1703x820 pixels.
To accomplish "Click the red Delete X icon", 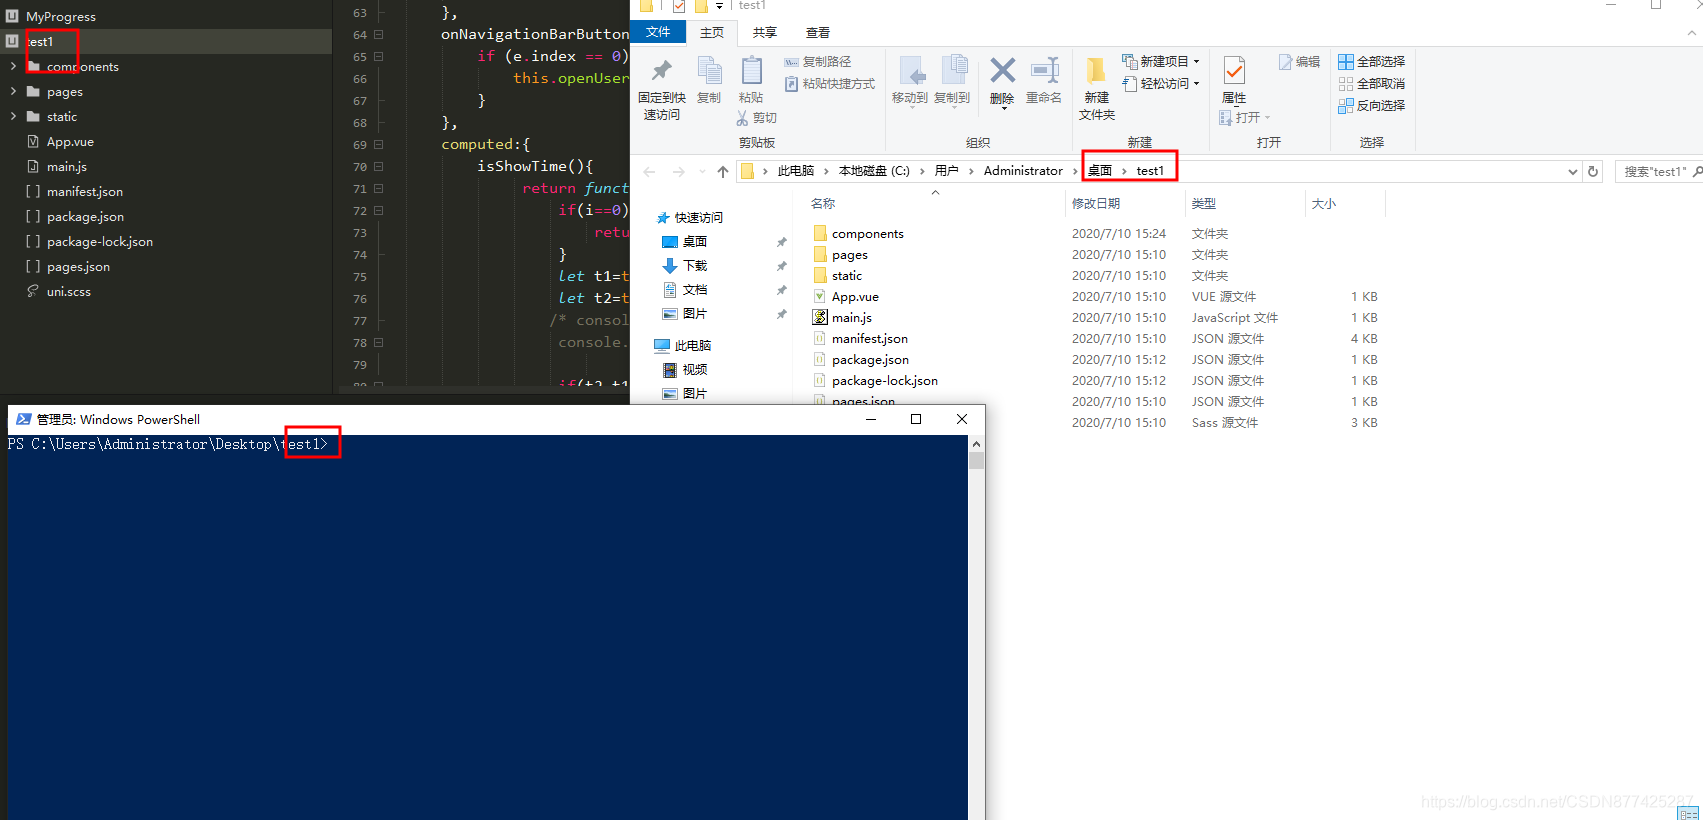I will (x=1002, y=70).
